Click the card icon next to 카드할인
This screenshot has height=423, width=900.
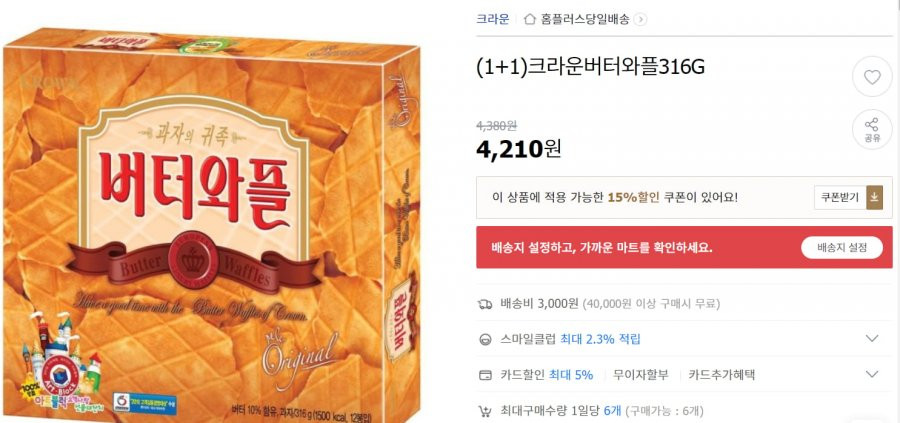click(485, 375)
